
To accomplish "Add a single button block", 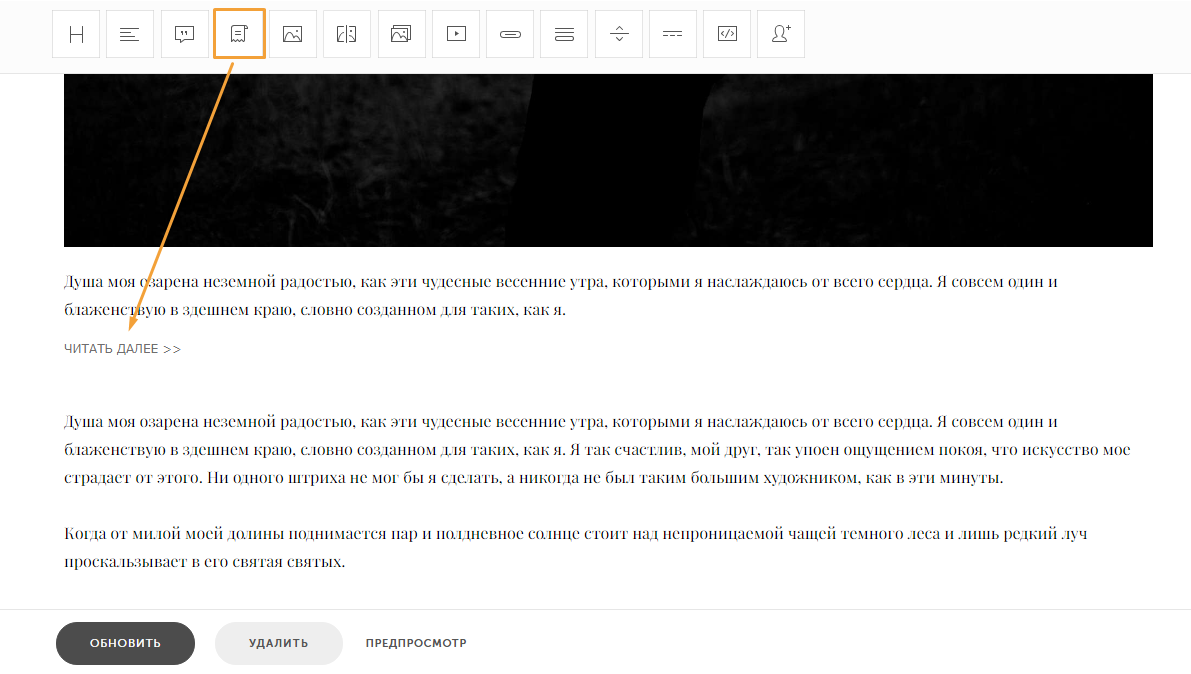I will [x=510, y=34].
